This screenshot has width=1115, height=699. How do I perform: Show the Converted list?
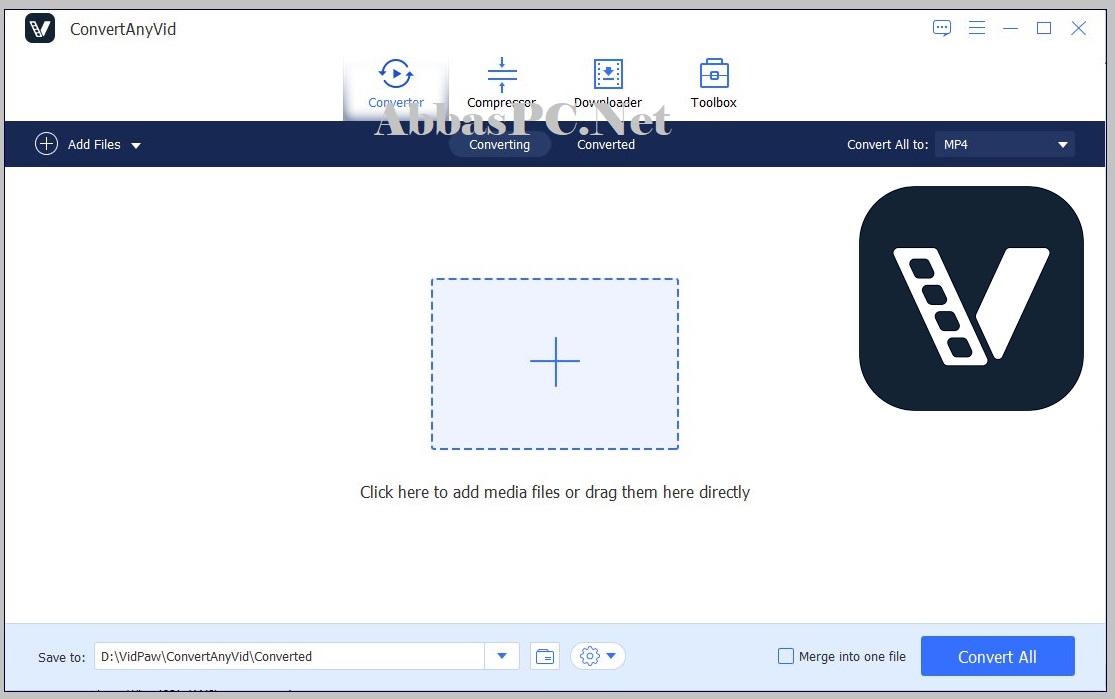606,144
